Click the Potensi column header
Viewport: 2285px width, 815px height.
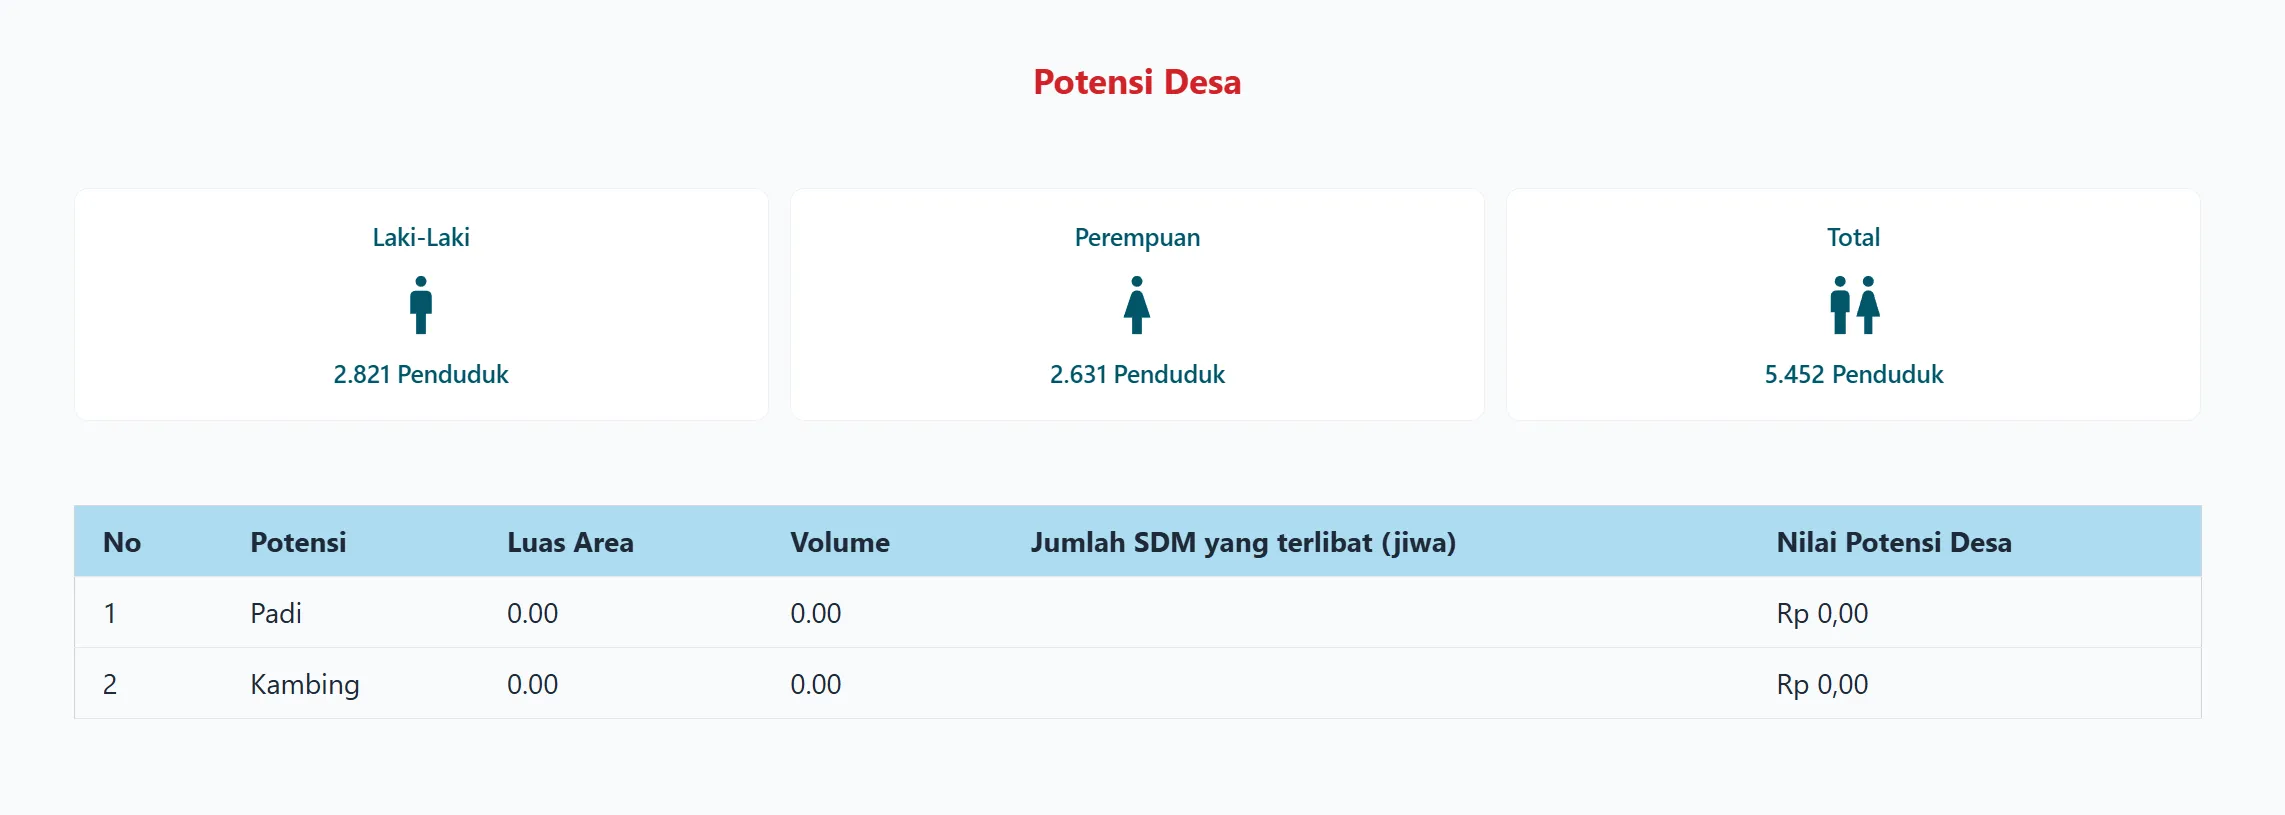(x=298, y=543)
